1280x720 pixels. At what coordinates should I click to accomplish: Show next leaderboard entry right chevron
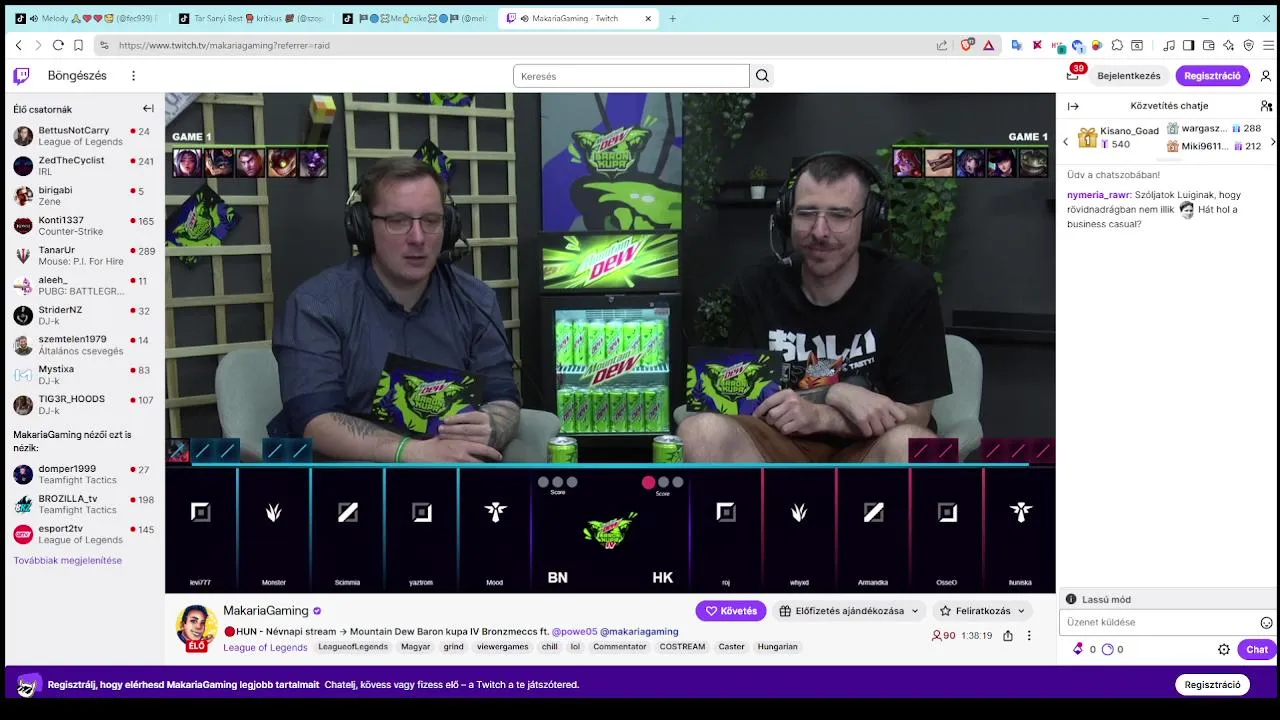1272,142
